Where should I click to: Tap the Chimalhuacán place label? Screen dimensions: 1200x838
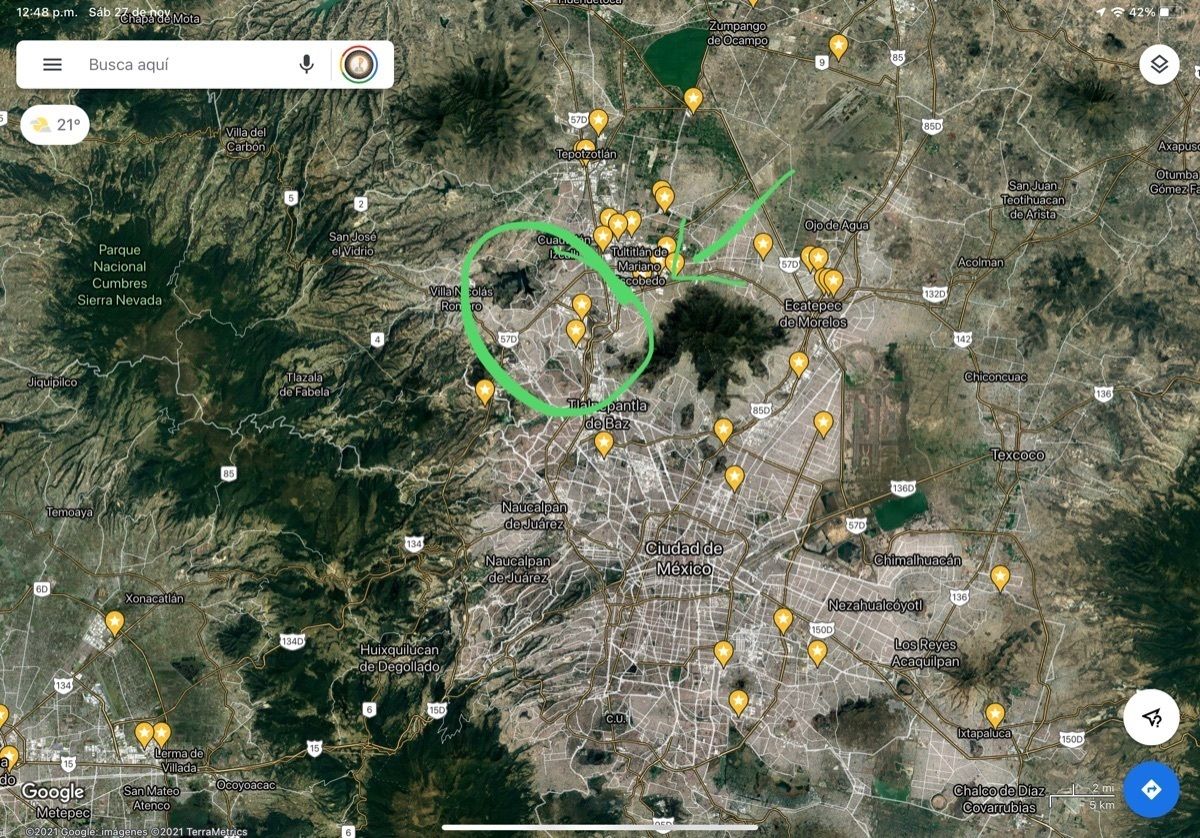coord(917,560)
